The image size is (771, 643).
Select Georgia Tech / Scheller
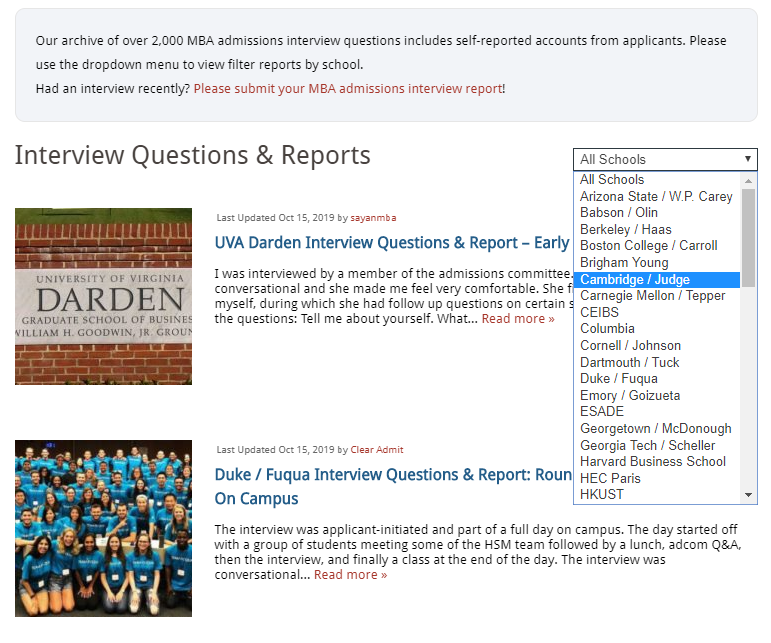click(x=657, y=445)
